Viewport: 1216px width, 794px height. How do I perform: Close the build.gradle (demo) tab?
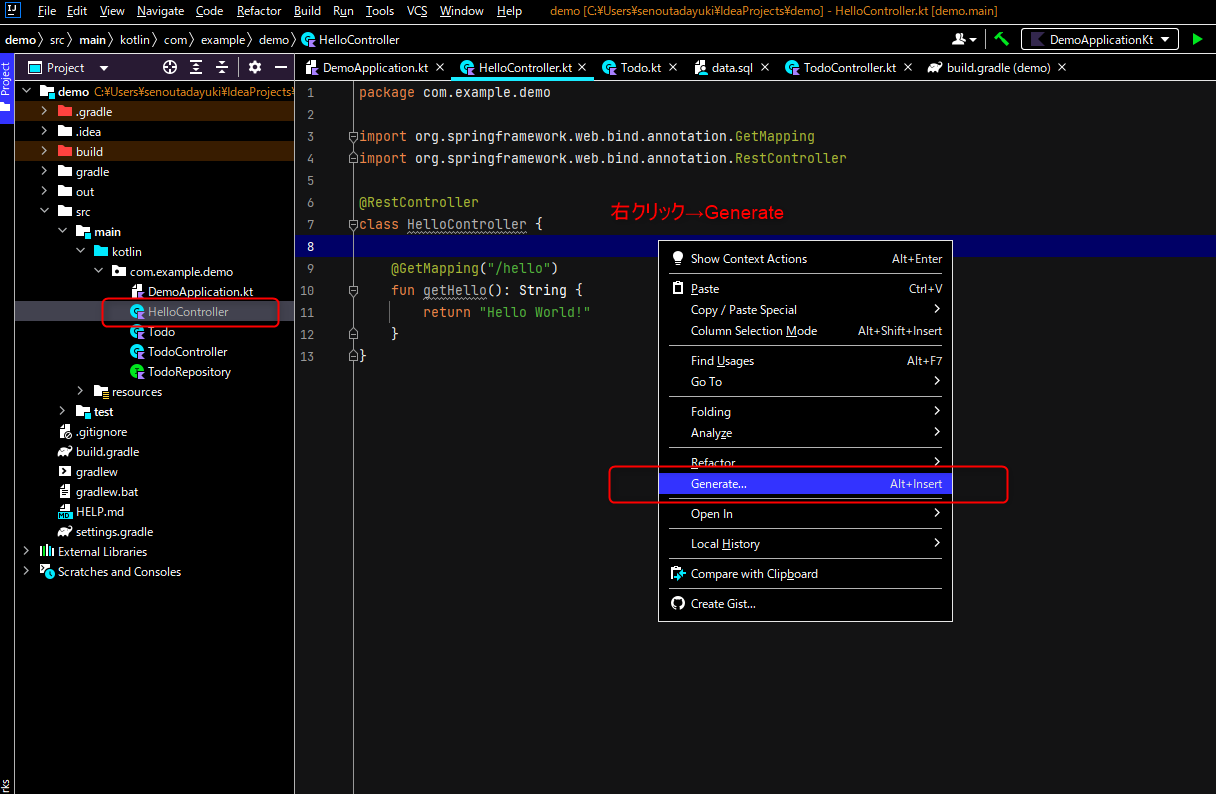point(1061,68)
